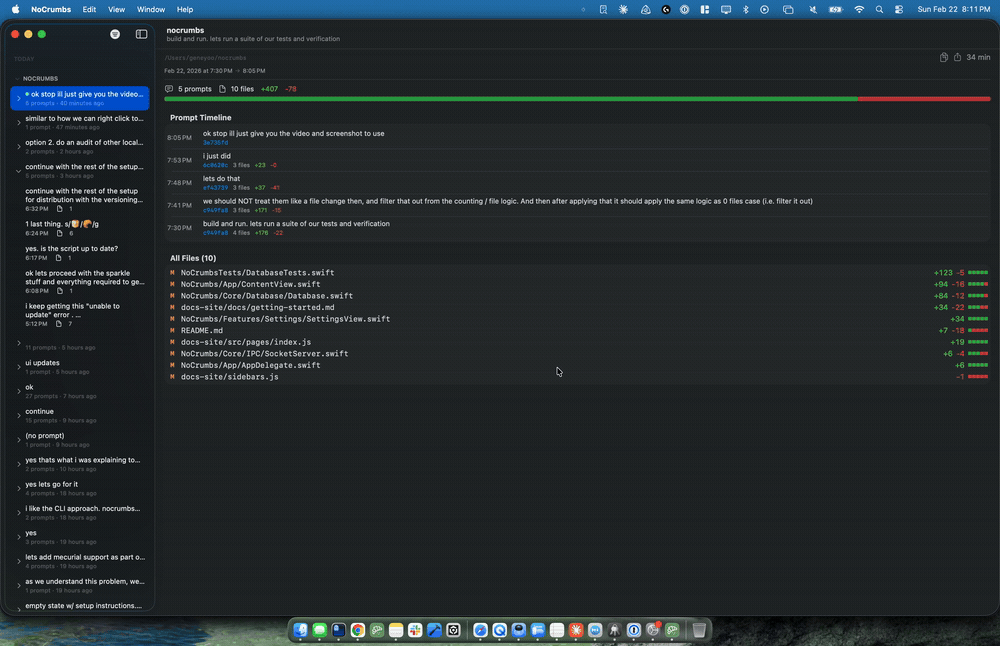Click the document icon on the 5 prompts pill

169,88
